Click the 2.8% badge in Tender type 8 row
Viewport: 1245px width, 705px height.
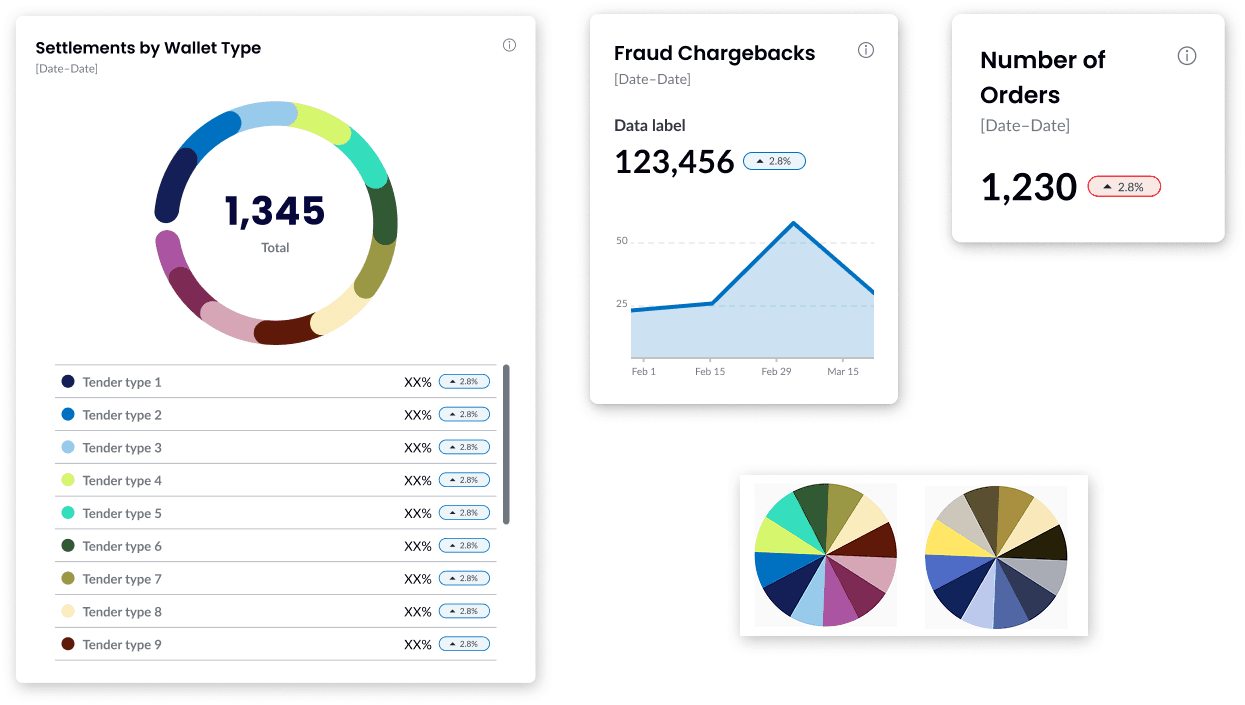[464, 611]
